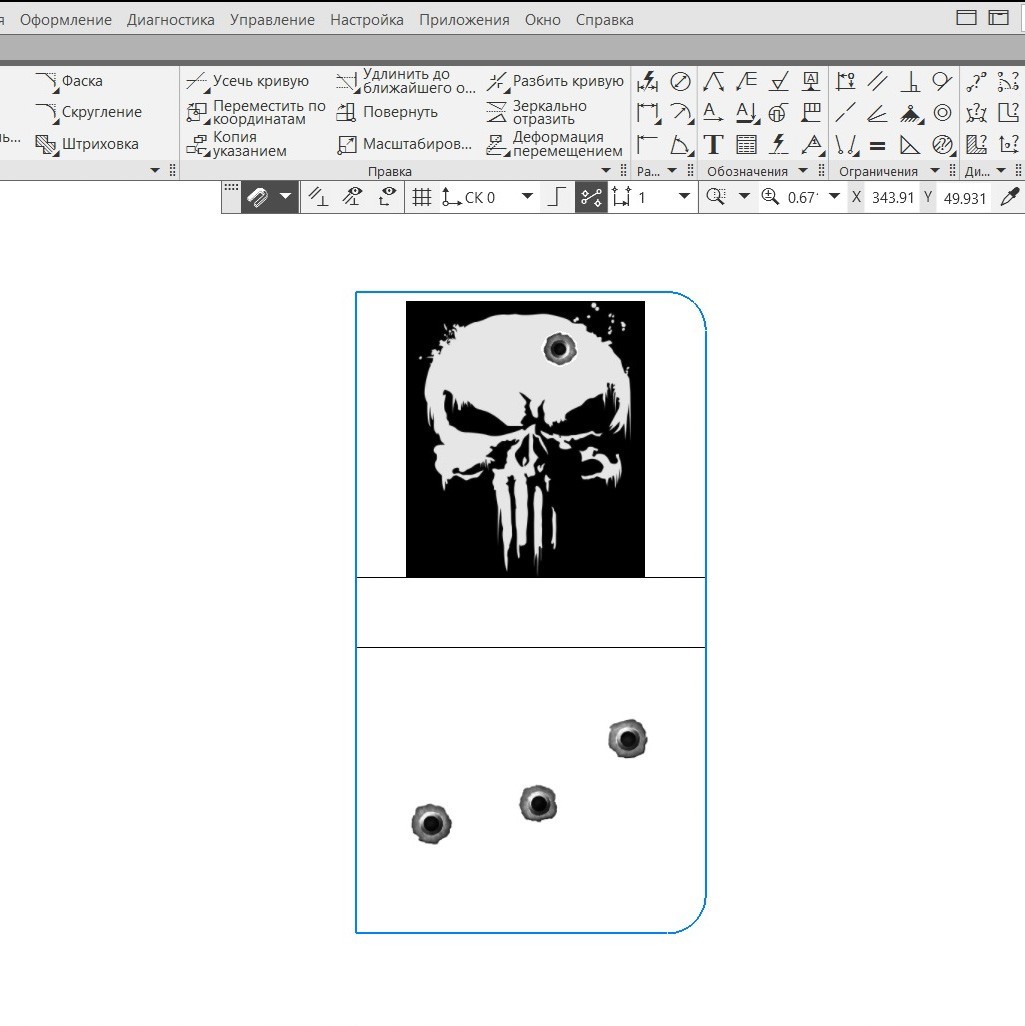Insert a table from Обозначения panel
The image size is (1025, 1026).
tap(746, 145)
